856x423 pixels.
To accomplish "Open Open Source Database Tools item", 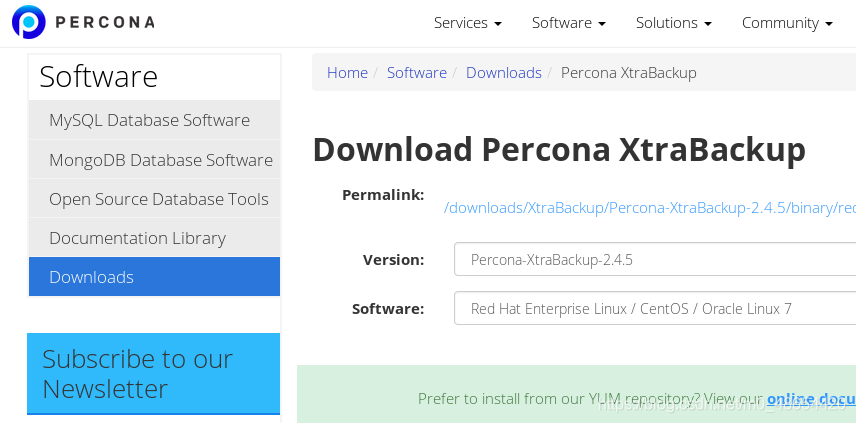I will 154,199.
